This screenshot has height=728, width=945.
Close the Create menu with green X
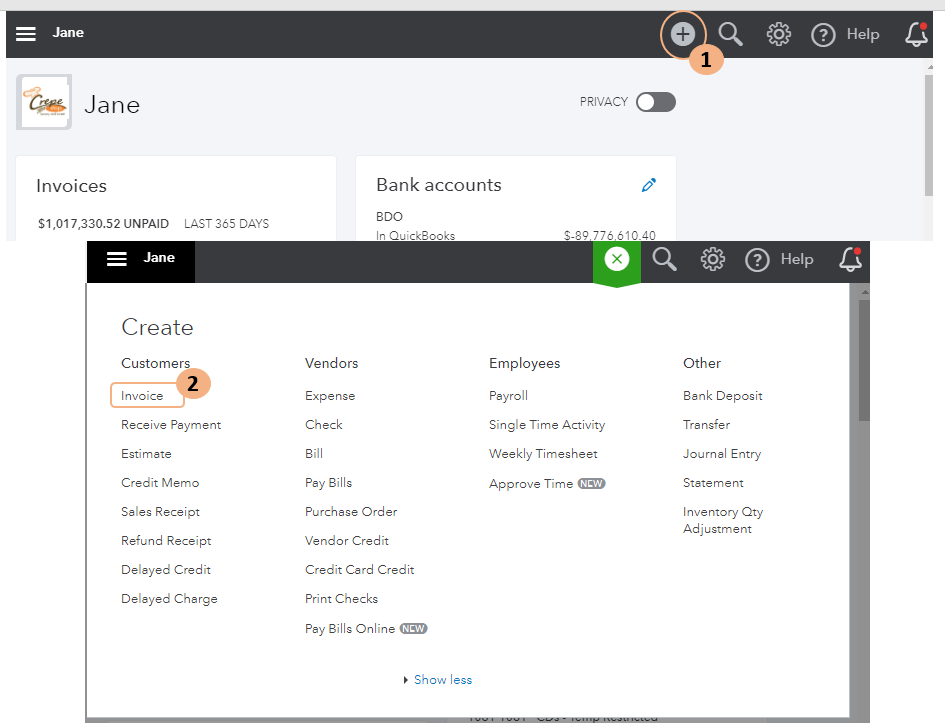coord(617,260)
